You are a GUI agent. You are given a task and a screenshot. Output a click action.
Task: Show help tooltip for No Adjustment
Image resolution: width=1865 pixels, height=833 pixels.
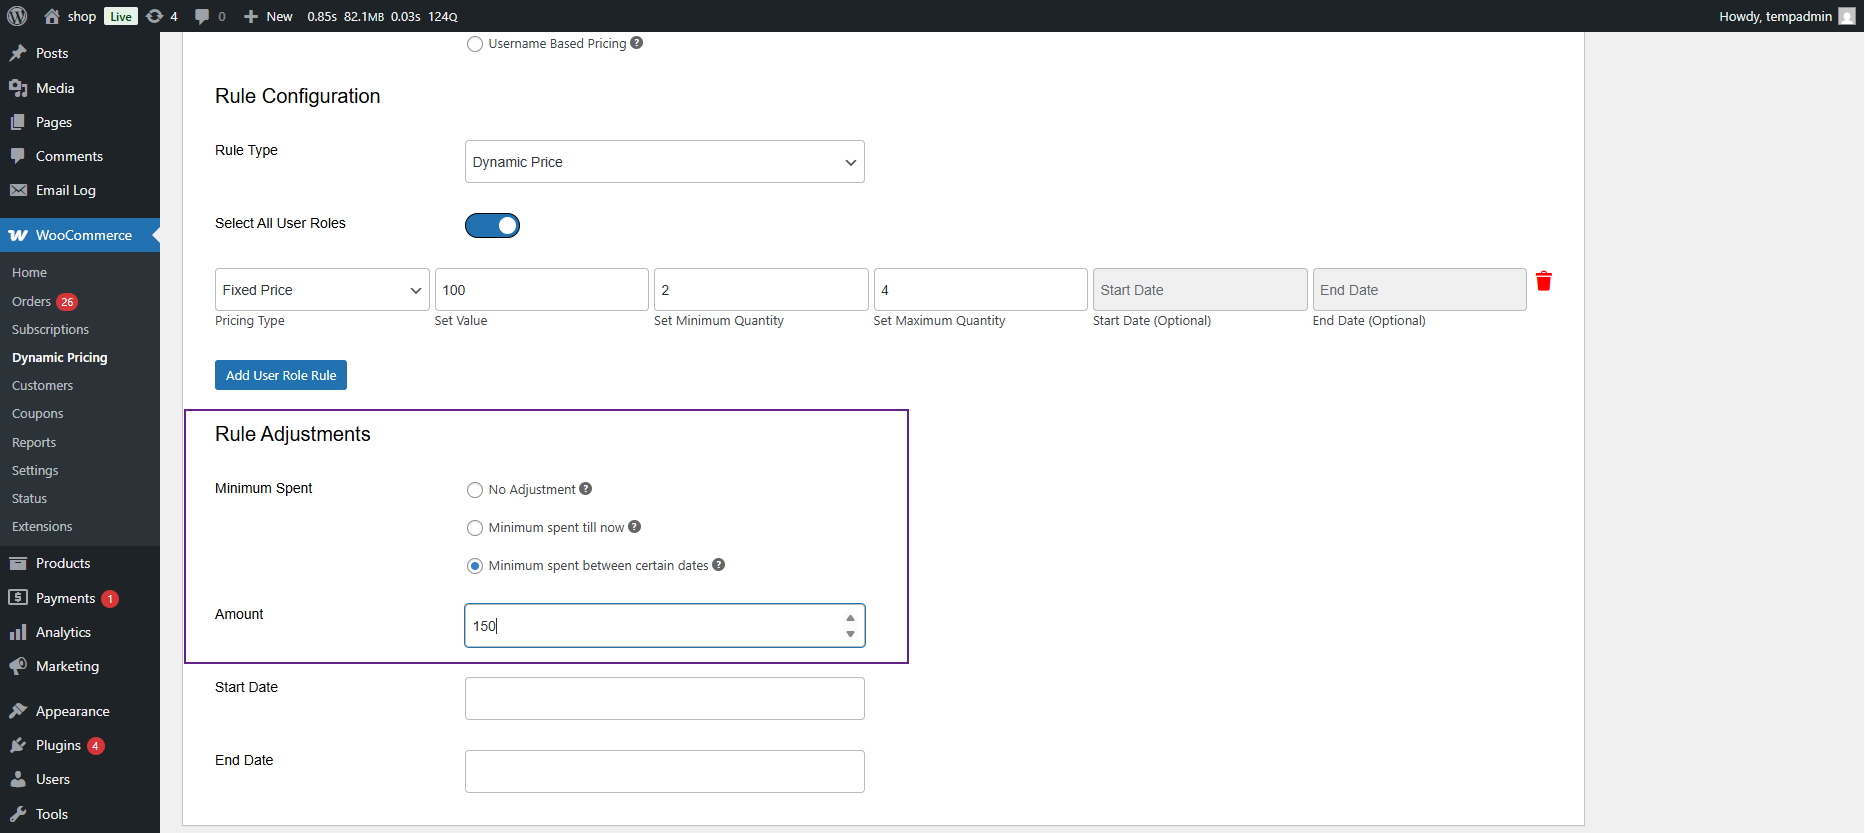pyautogui.click(x=586, y=489)
